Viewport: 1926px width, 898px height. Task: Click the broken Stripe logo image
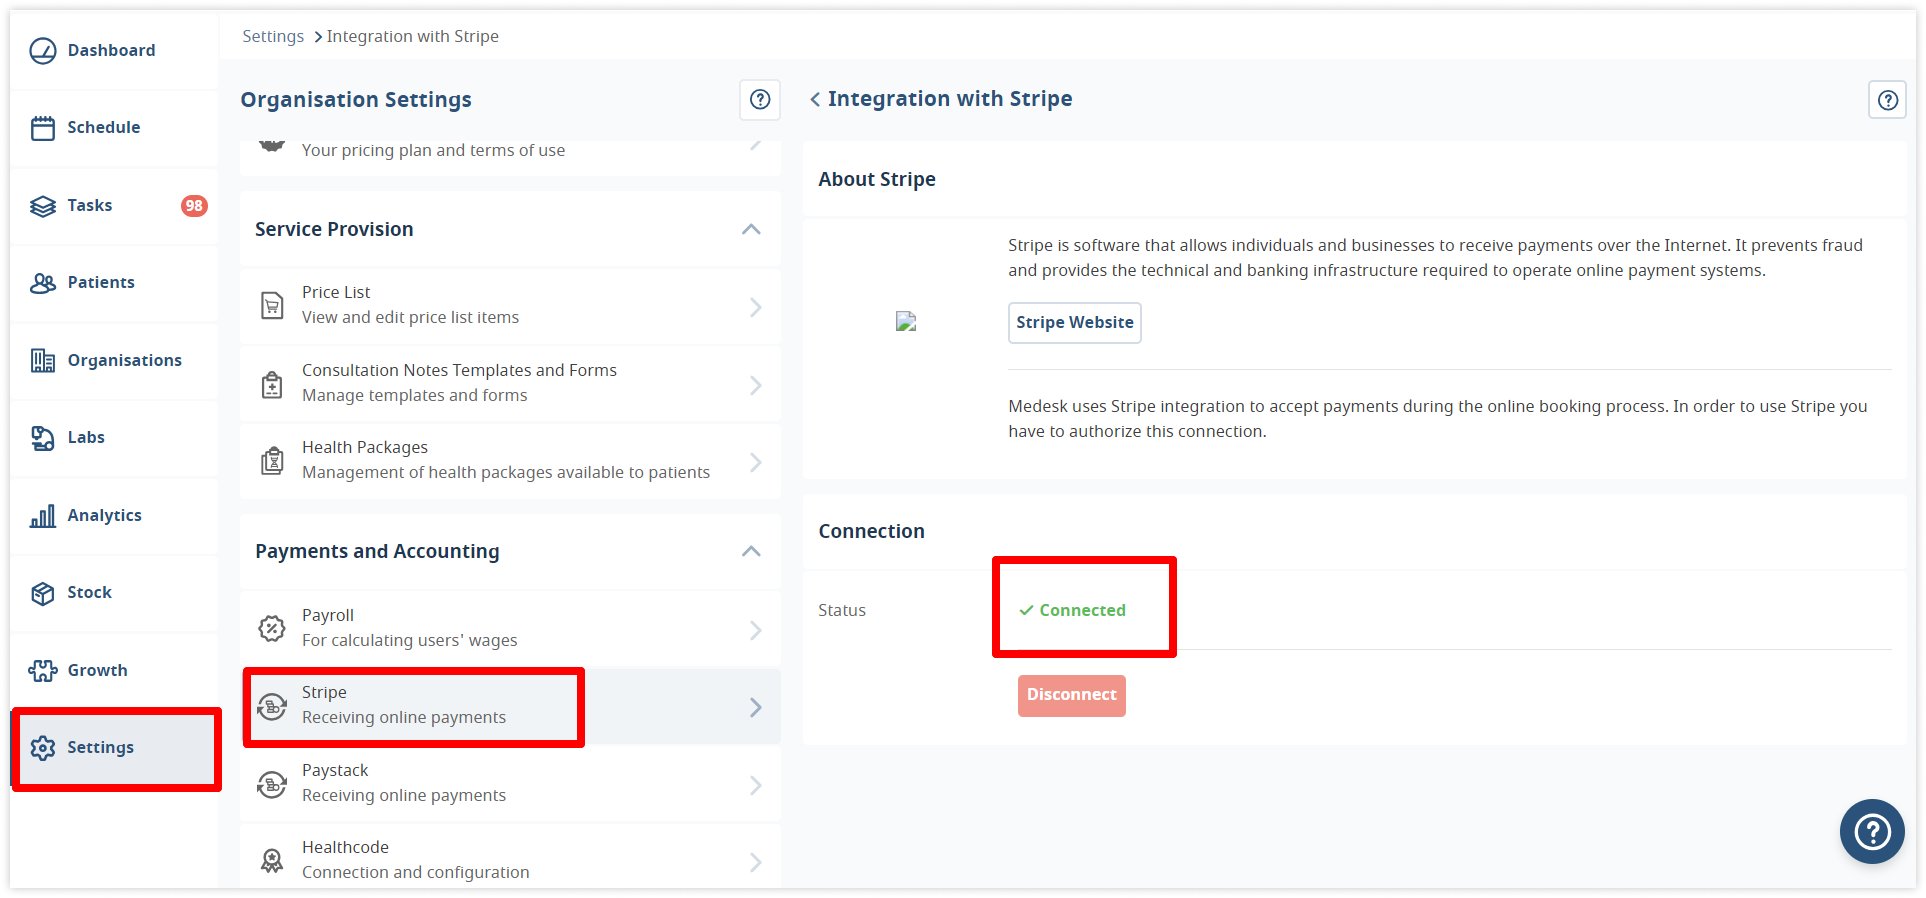tap(906, 321)
